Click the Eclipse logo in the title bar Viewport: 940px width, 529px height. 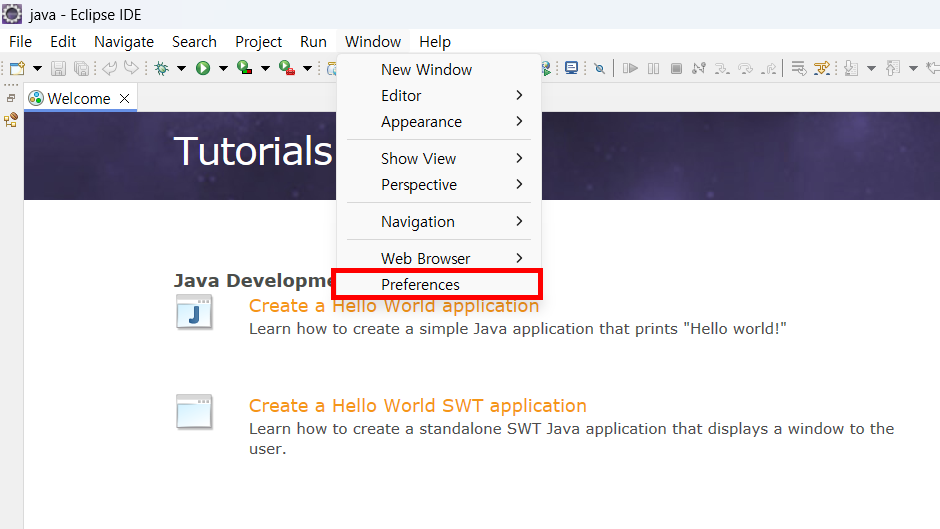[12, 14]
